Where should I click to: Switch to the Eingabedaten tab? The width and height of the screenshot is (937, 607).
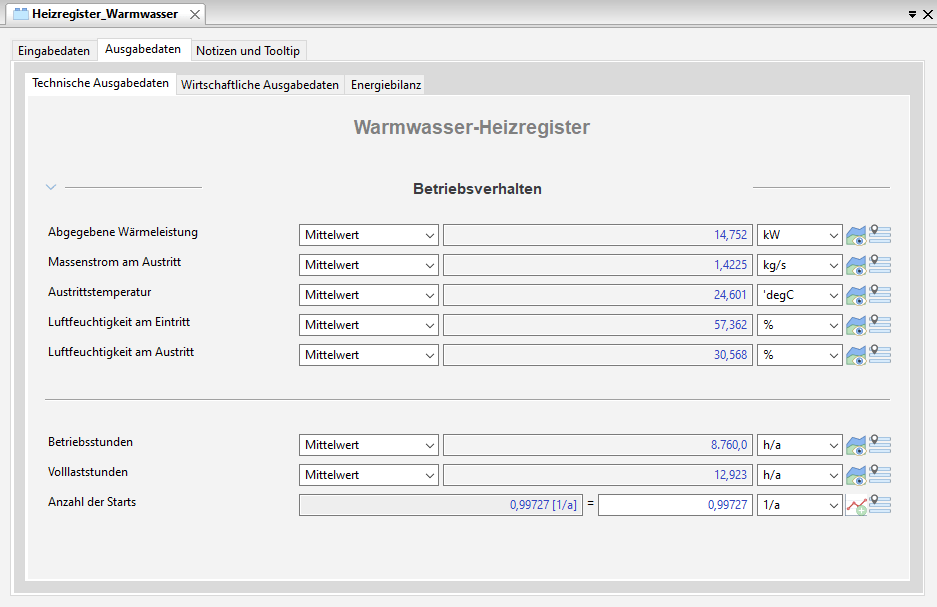(54, 51)
